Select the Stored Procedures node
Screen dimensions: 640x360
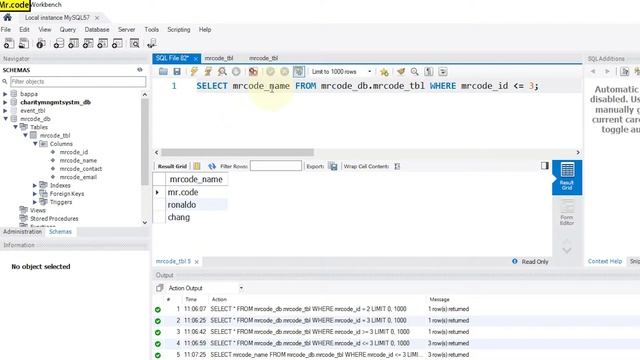pyautogui.click(x=54, y=218)
